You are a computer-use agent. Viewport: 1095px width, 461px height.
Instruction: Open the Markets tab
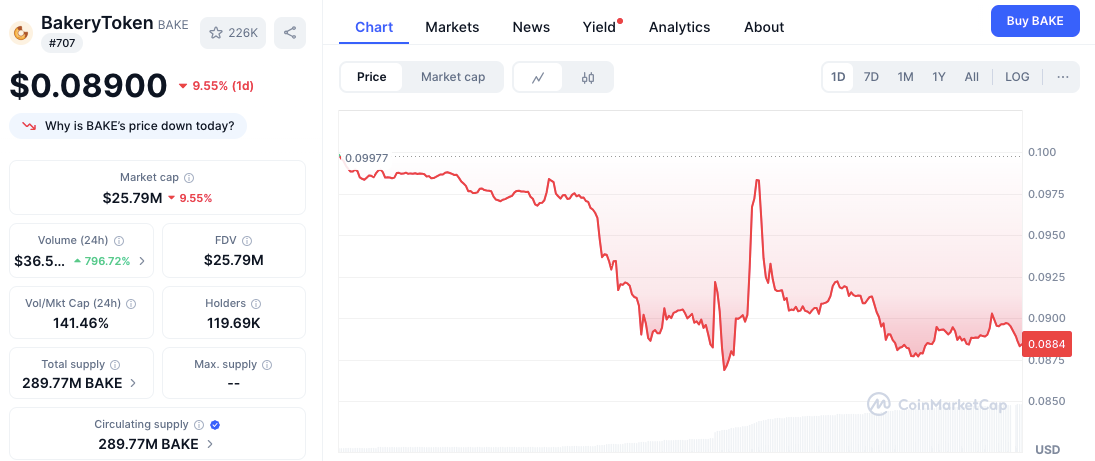(x=452, y=27)
